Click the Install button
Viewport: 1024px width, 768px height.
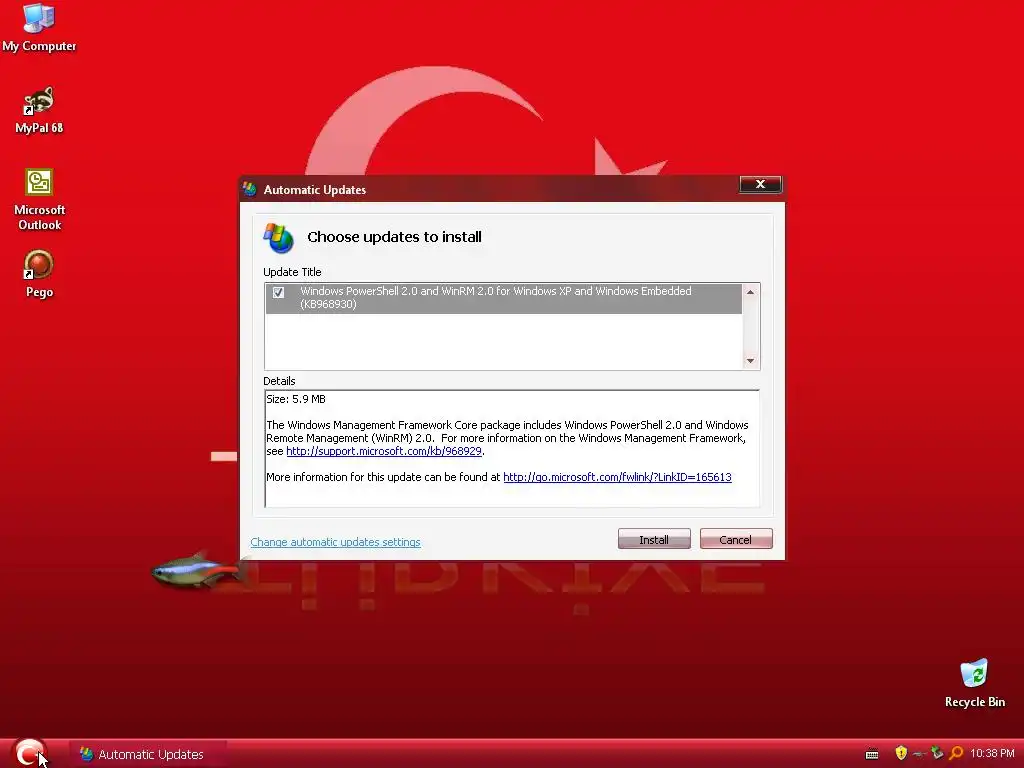(x=654, y=539)
